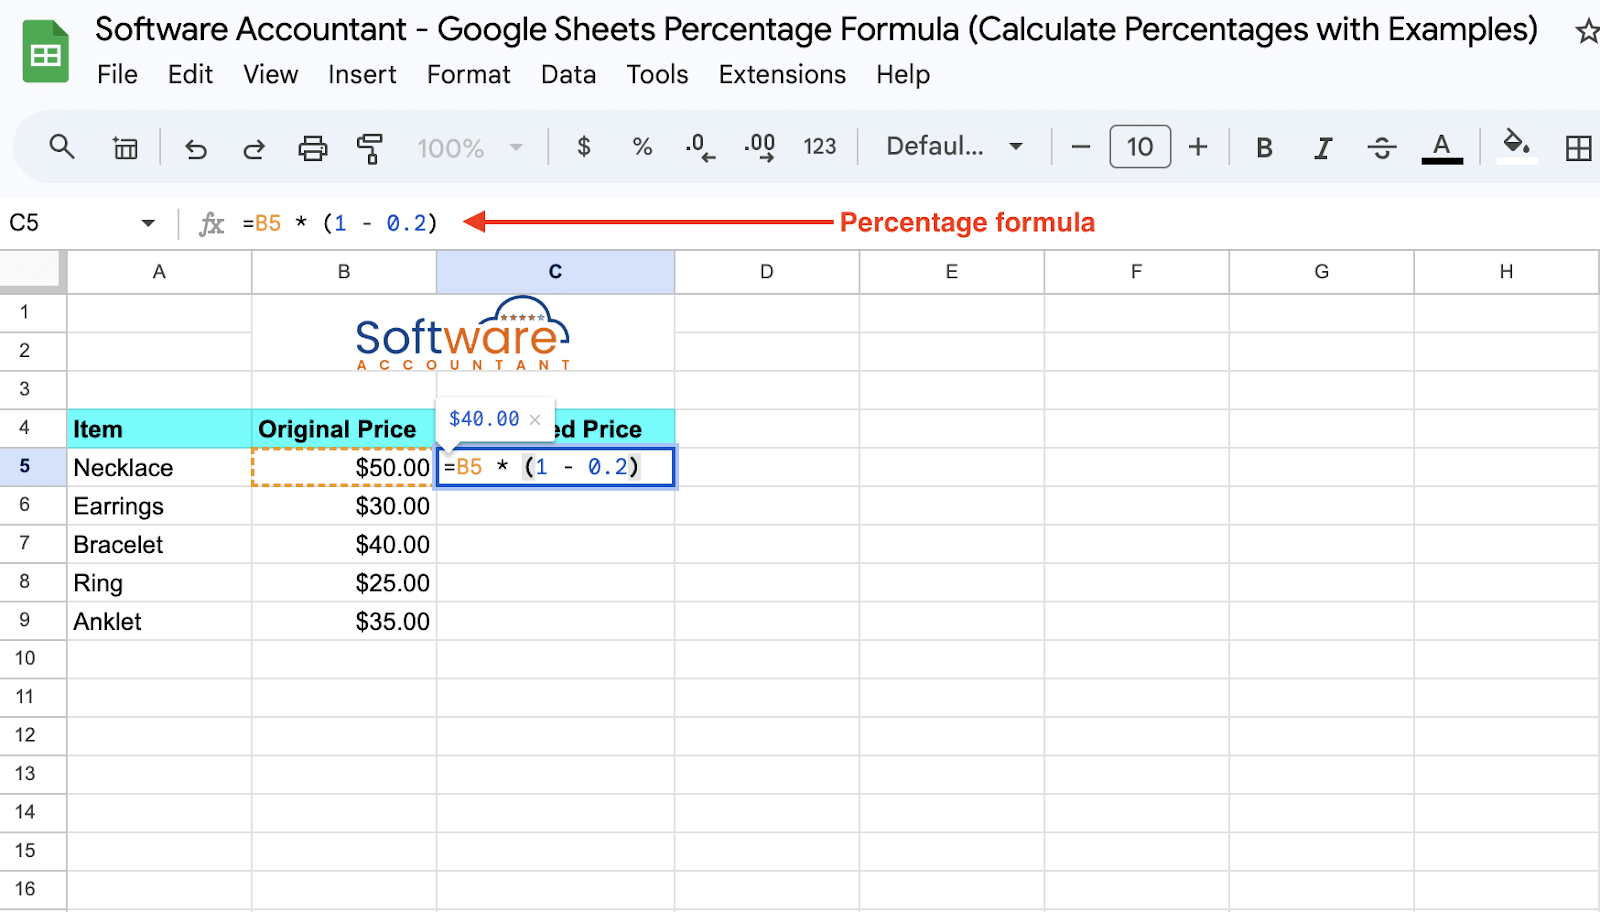1600x912 pixels.
Task: Open the Help menu
Action: [903, 75]
